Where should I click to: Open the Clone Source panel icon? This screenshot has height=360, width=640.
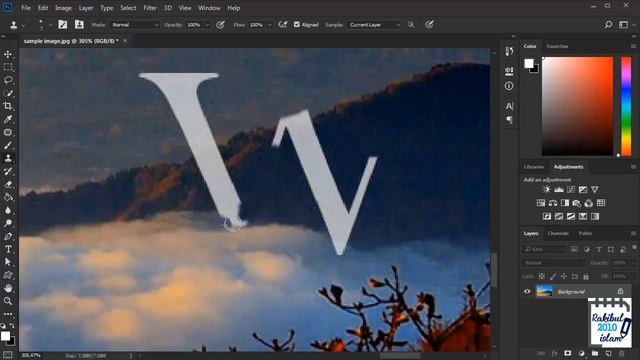coord(79,24)
